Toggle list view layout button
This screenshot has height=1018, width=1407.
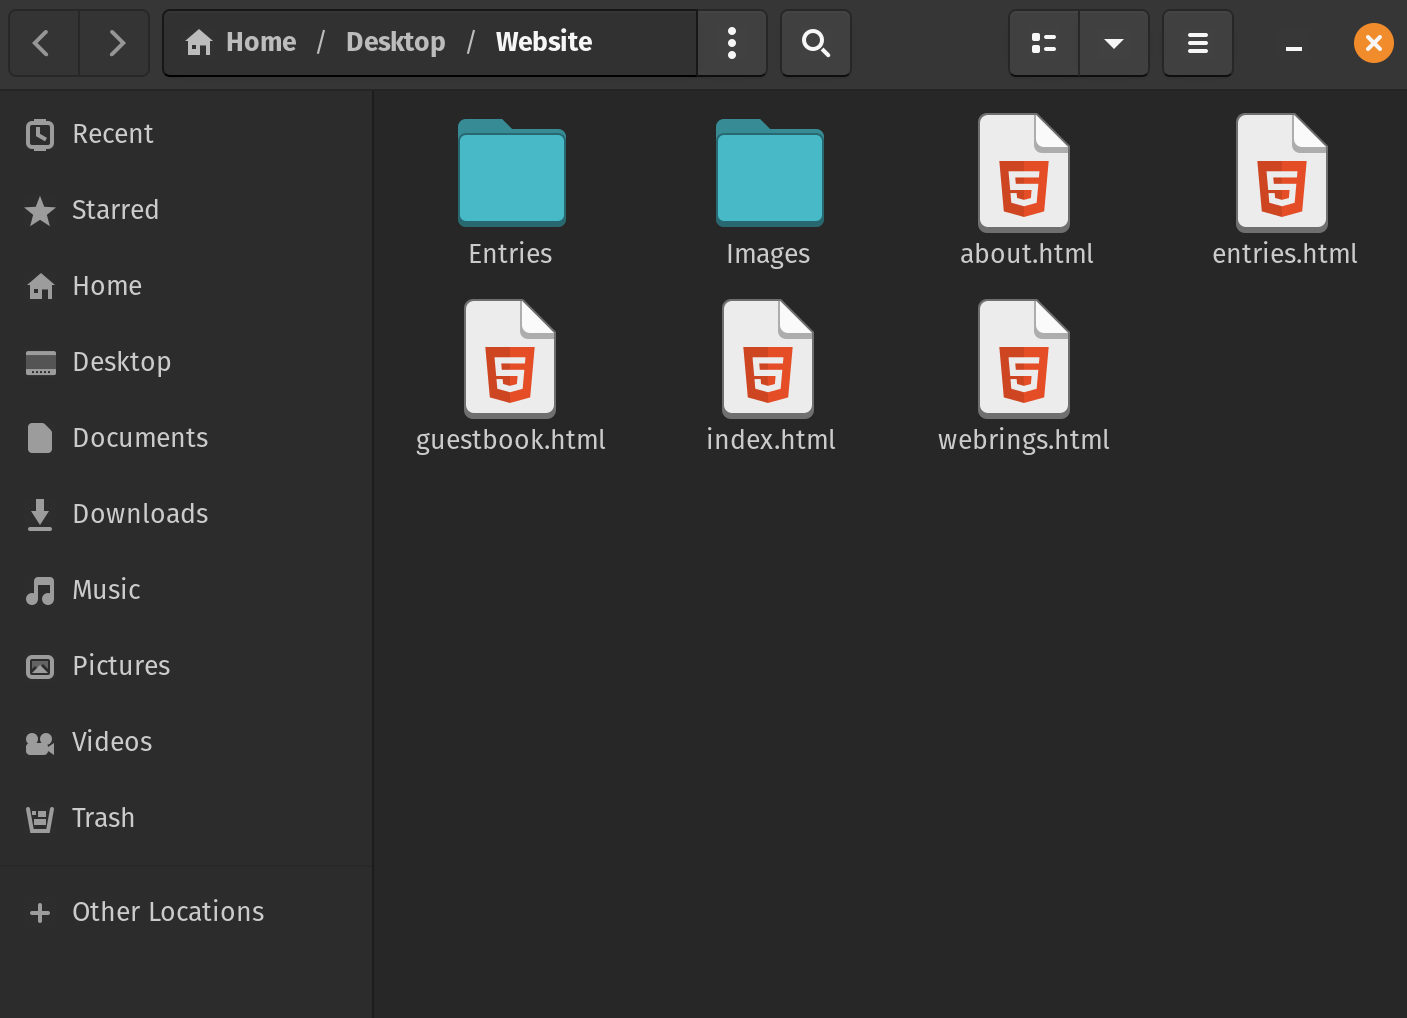coord(1044,43)
